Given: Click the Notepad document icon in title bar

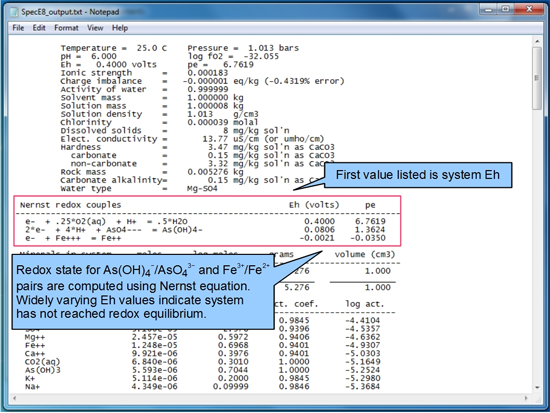Looking at the screenshot, I should click(x=14, y=12).
